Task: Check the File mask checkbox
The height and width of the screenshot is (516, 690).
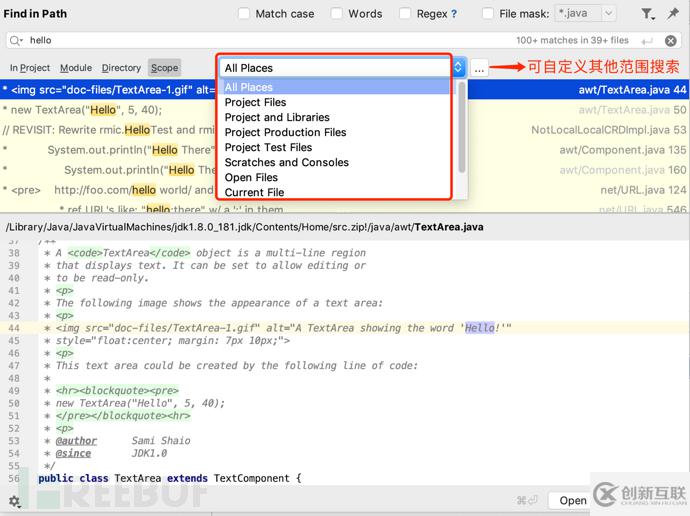Action: click(488, 14)
